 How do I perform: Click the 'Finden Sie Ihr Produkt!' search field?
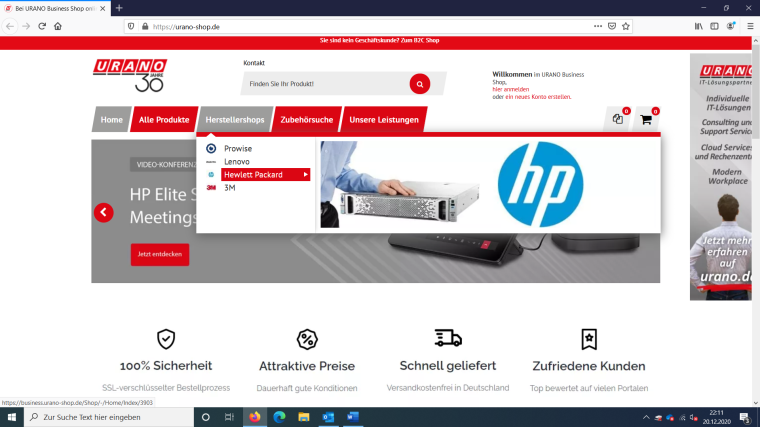pyautogui.click(x=325, y=84)
